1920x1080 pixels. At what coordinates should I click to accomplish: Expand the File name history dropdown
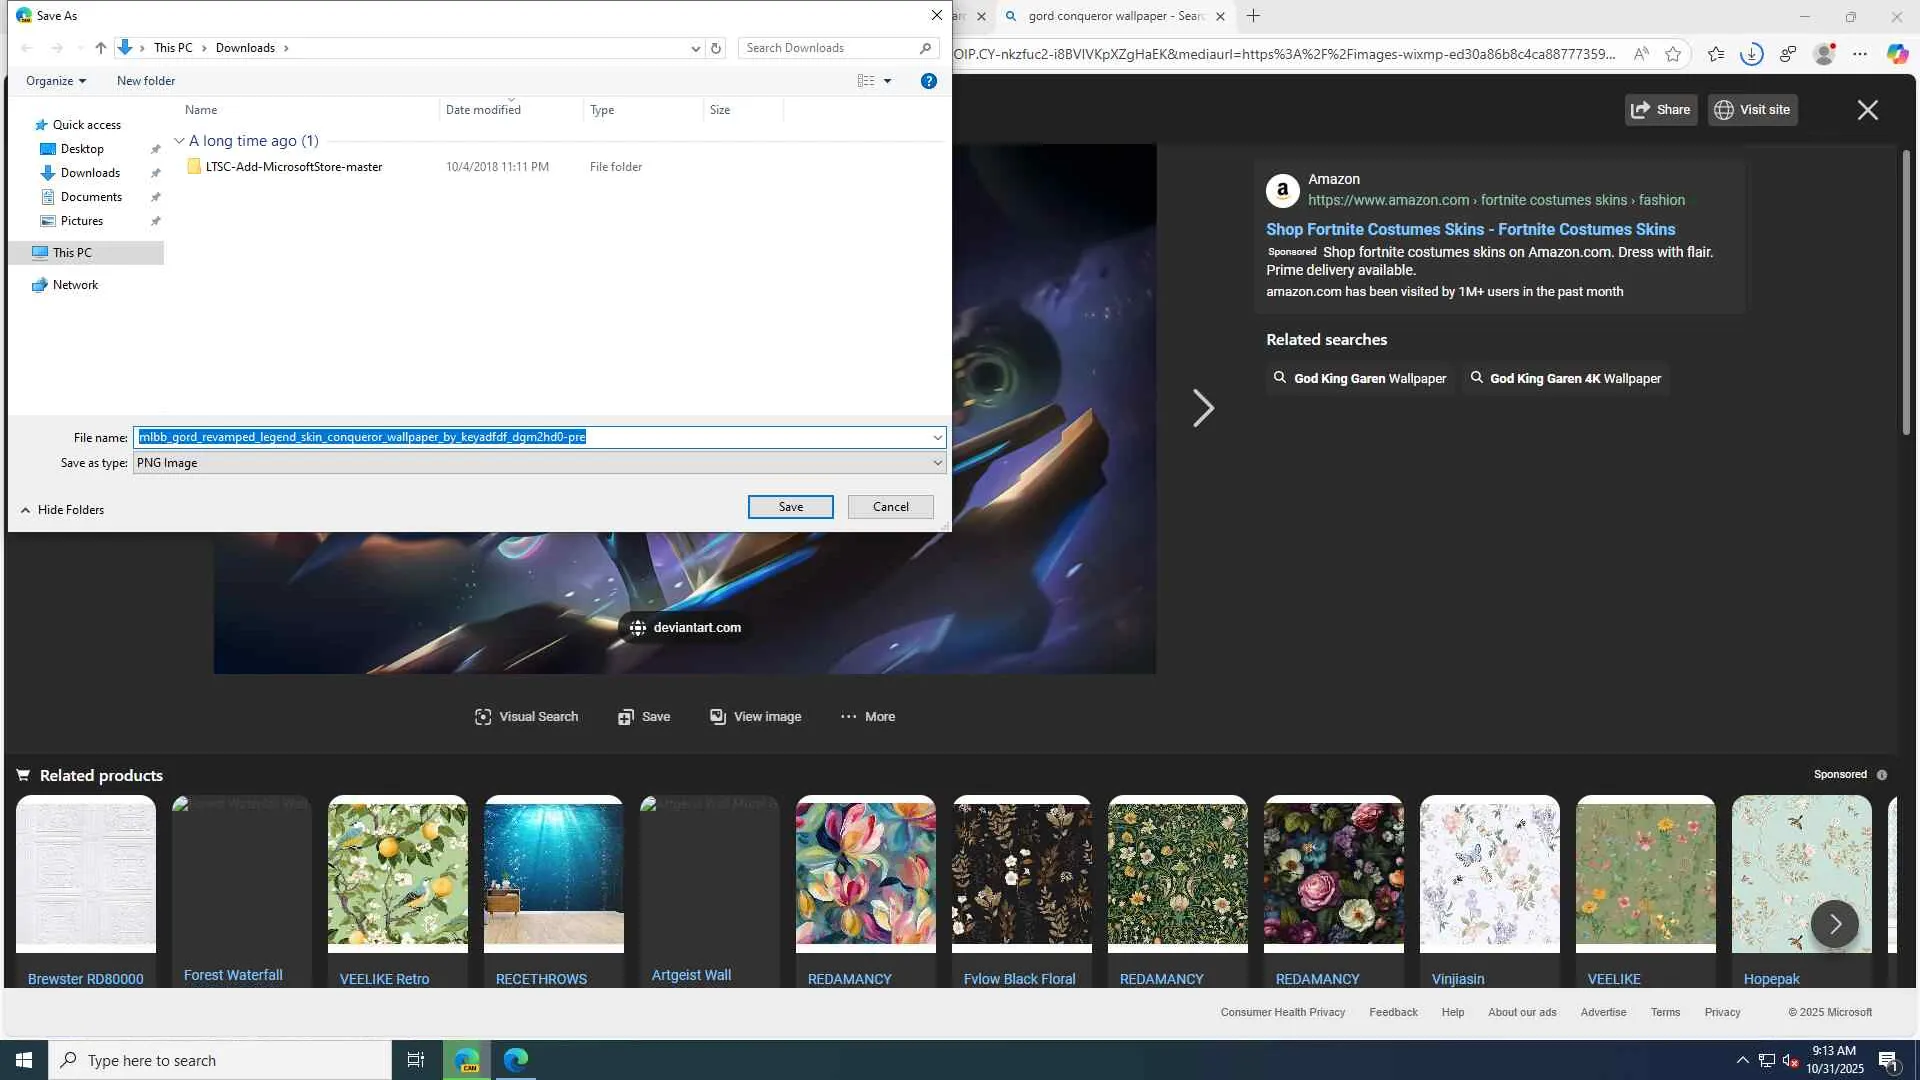coord(937,437)
